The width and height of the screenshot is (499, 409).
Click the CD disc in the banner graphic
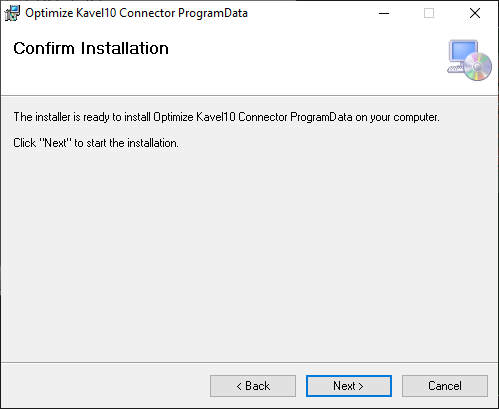pos(478,66)
